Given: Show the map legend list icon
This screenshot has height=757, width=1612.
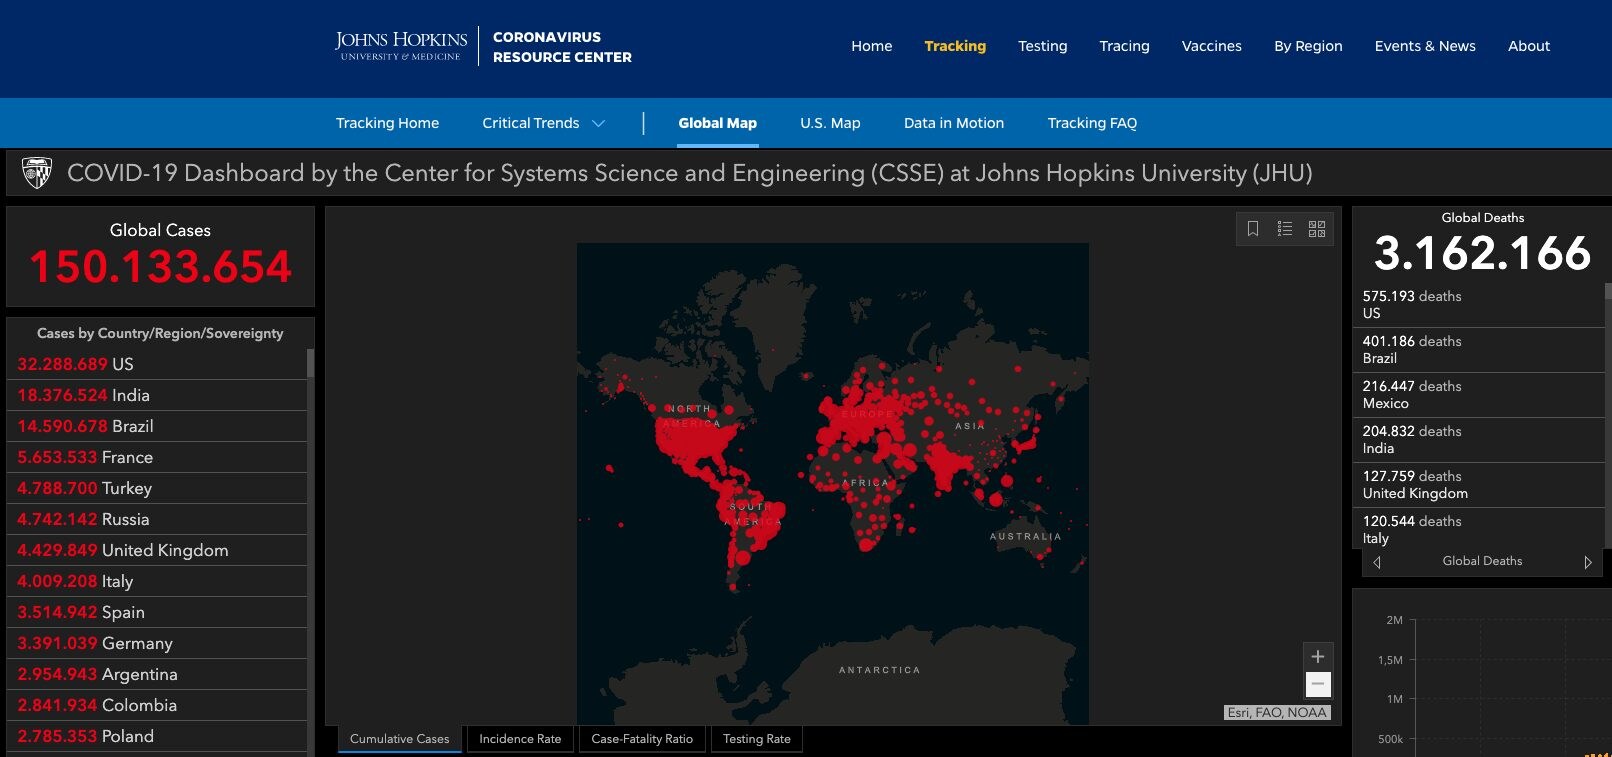Looking at the screenshot, I should coord(1285,229).
